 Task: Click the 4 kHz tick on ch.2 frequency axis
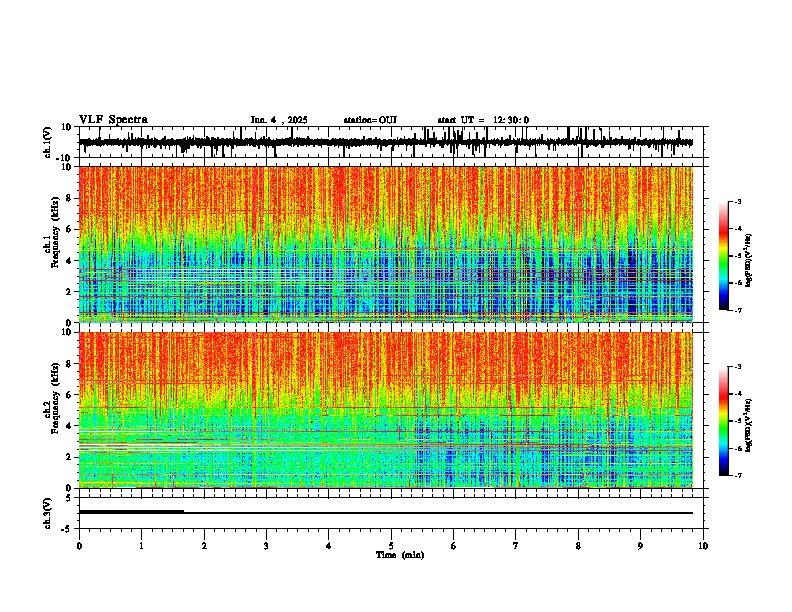(70, 426)
